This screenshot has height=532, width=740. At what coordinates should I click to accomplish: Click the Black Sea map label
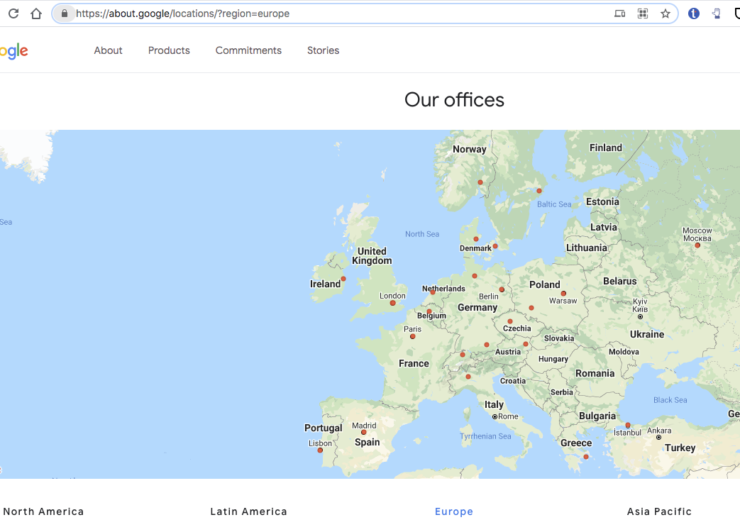[x=670, y=400]
